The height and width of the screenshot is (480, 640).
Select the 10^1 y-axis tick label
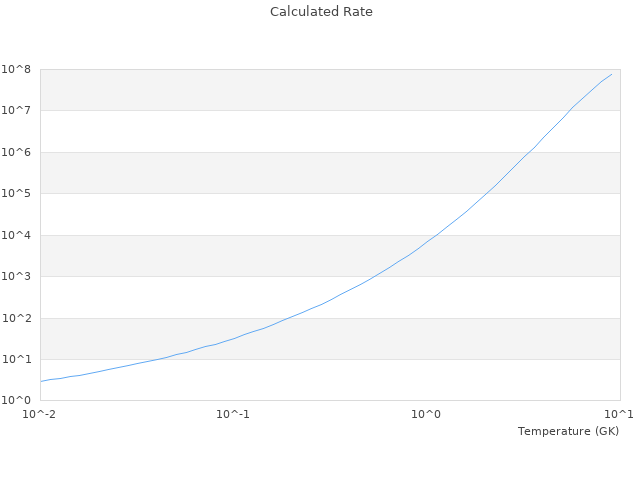[x=18, y=359]
